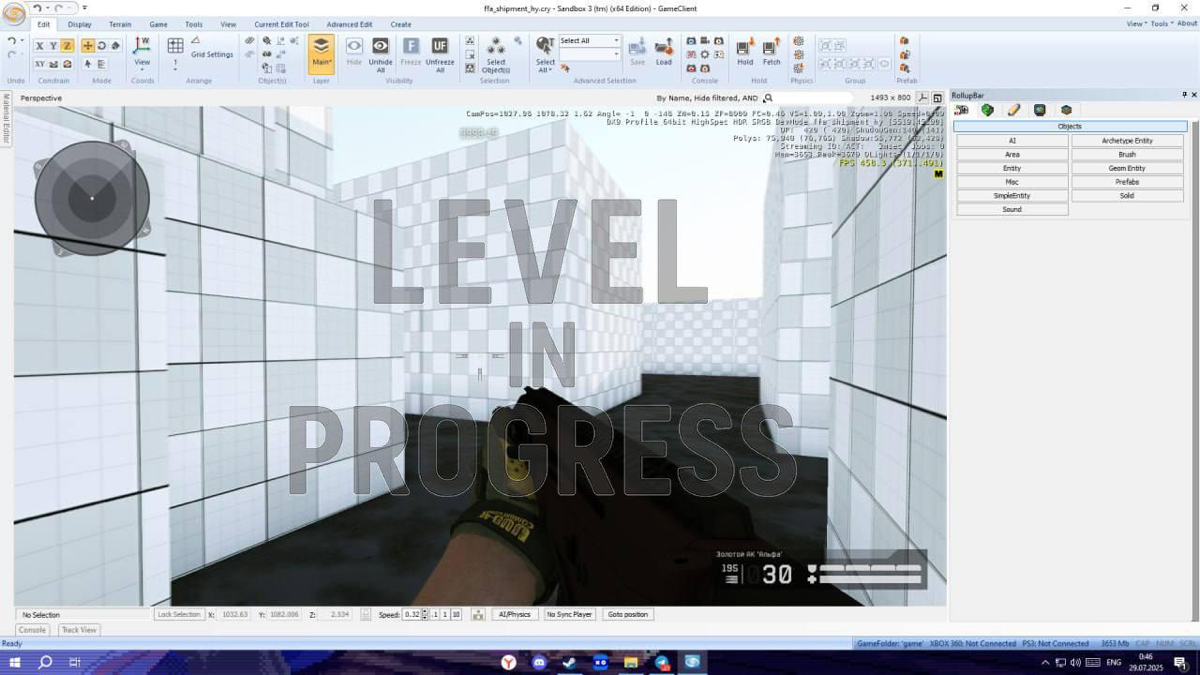Click the AI object button
Screen dimensions: 1200x675
click(x=1012, y=141)
